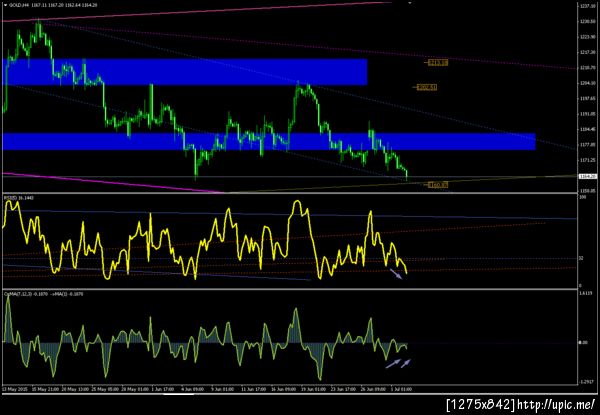Click the 9 Jun 01:00 time label
600x415 pixels.
(x=223, y=389)
